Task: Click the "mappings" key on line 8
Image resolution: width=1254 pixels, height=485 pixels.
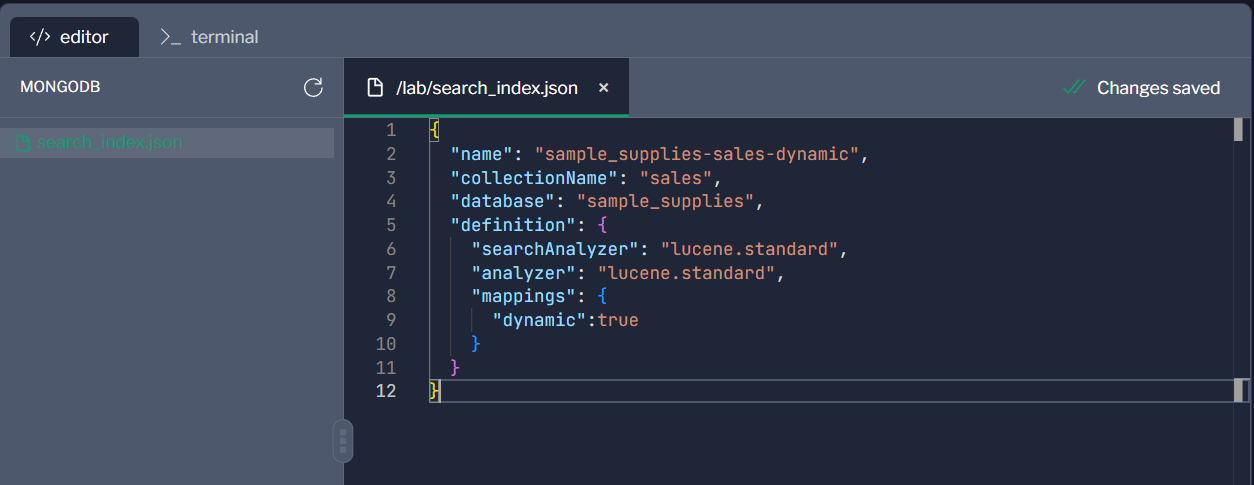Action: point(515,296)
